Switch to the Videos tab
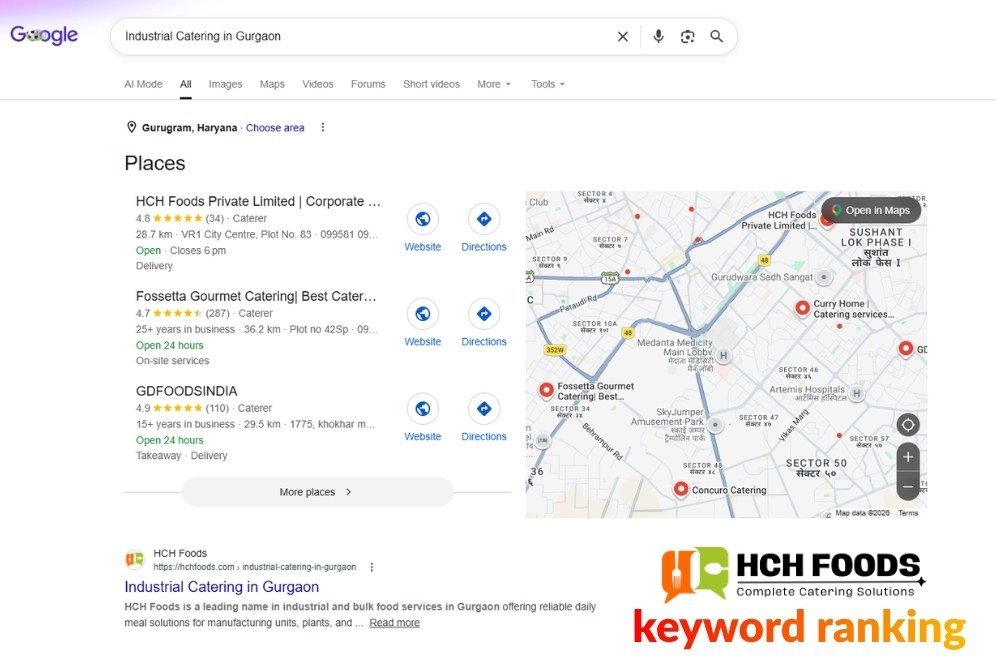The image size is (996, 664). (x=318, y=84)
